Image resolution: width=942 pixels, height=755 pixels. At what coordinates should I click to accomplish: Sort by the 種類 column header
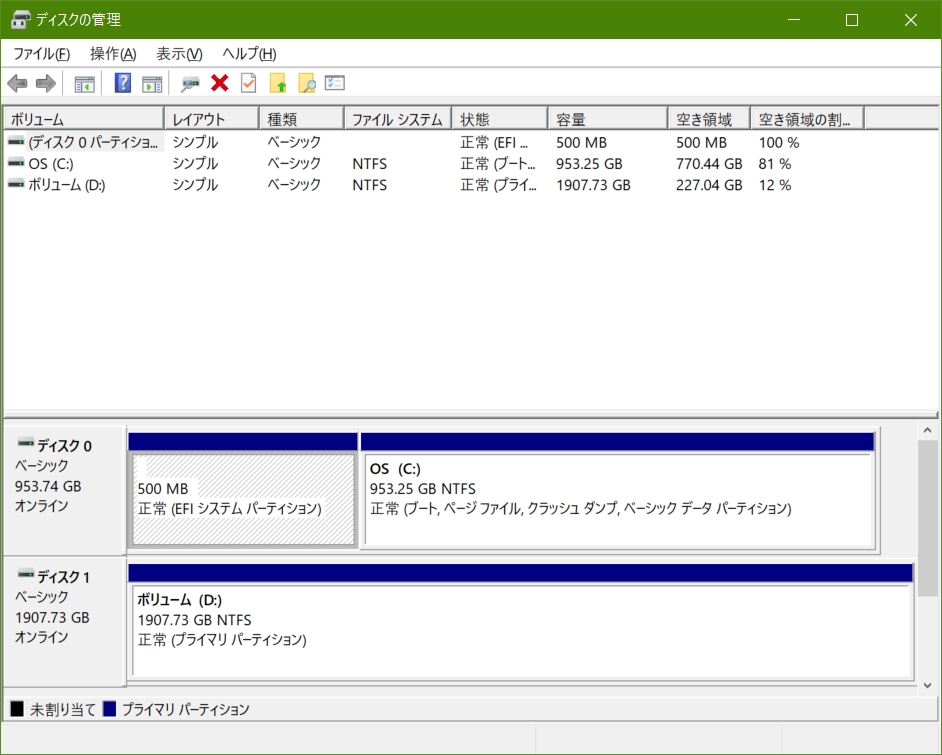tap(302, 119)
